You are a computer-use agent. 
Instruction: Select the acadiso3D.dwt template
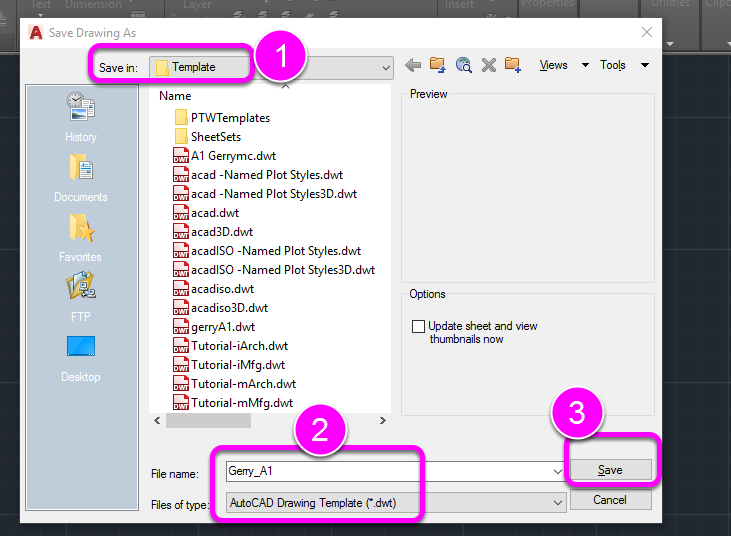pyautogui.click(x=220, y=308)
